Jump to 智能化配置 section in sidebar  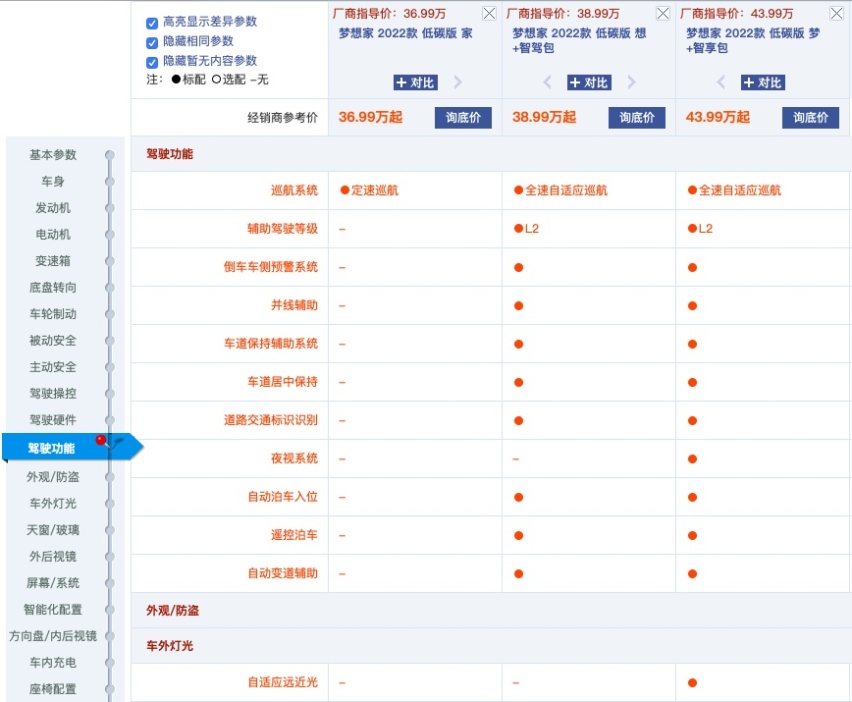[x=53, y=610]
